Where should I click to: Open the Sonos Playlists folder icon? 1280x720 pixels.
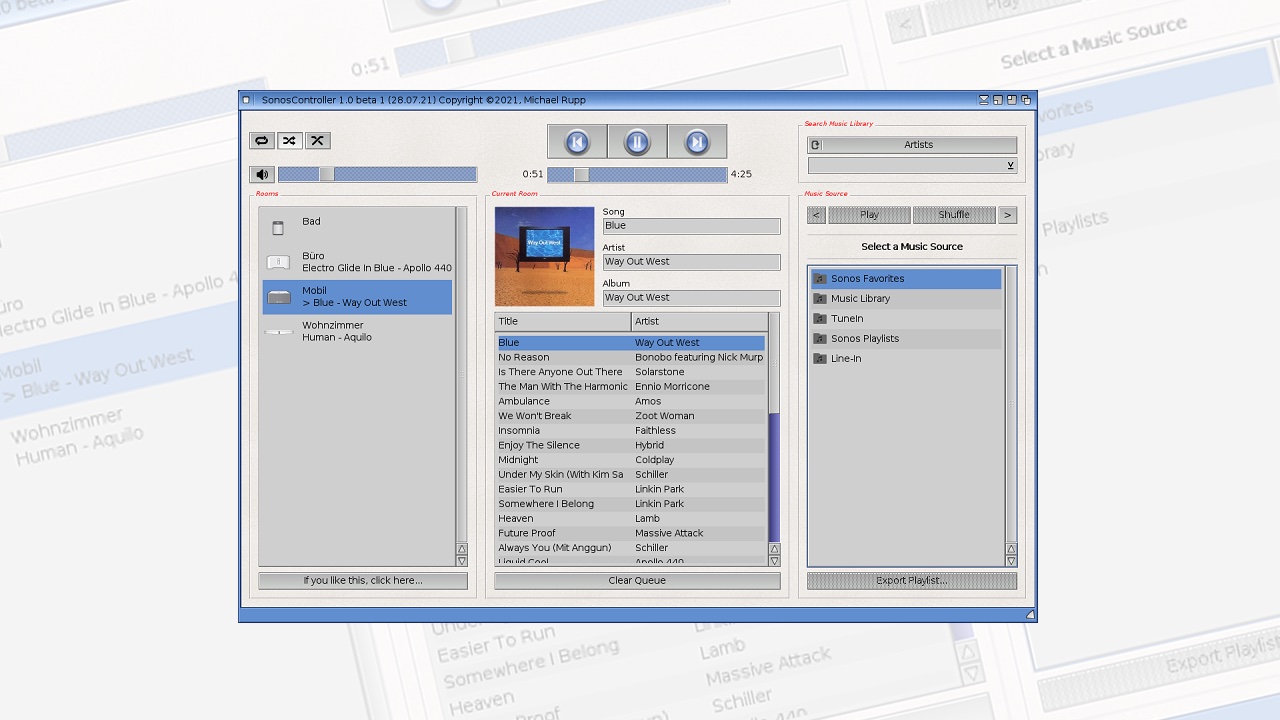819,339
